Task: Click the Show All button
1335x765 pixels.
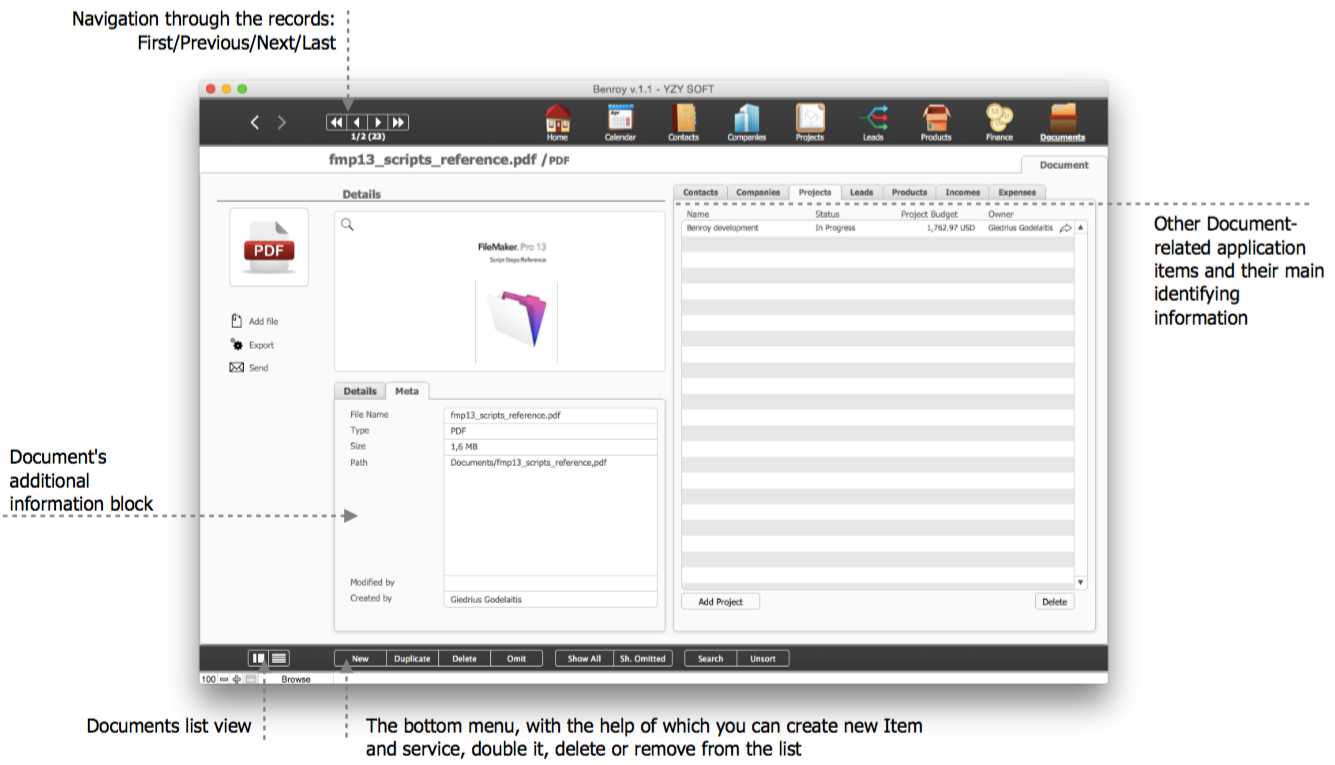Action: pyautogui.click(x=584, y=658)
